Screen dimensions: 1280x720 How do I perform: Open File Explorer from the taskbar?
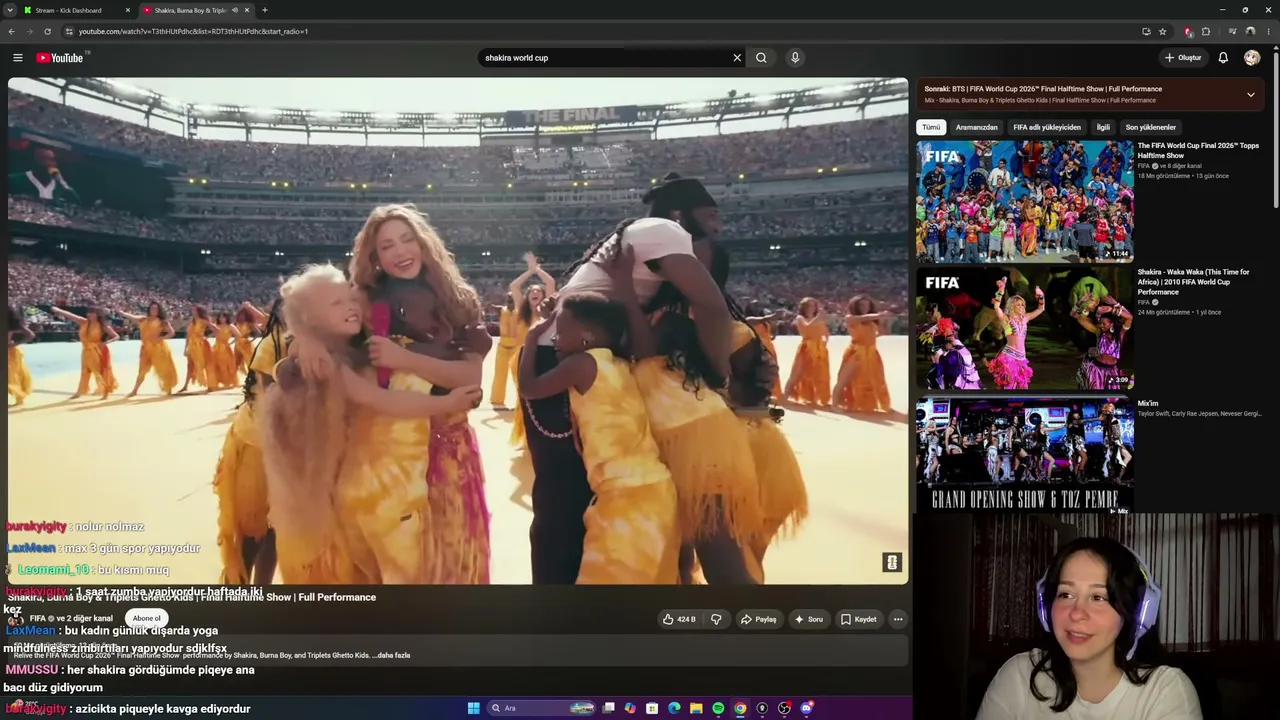tap(696, 708)
